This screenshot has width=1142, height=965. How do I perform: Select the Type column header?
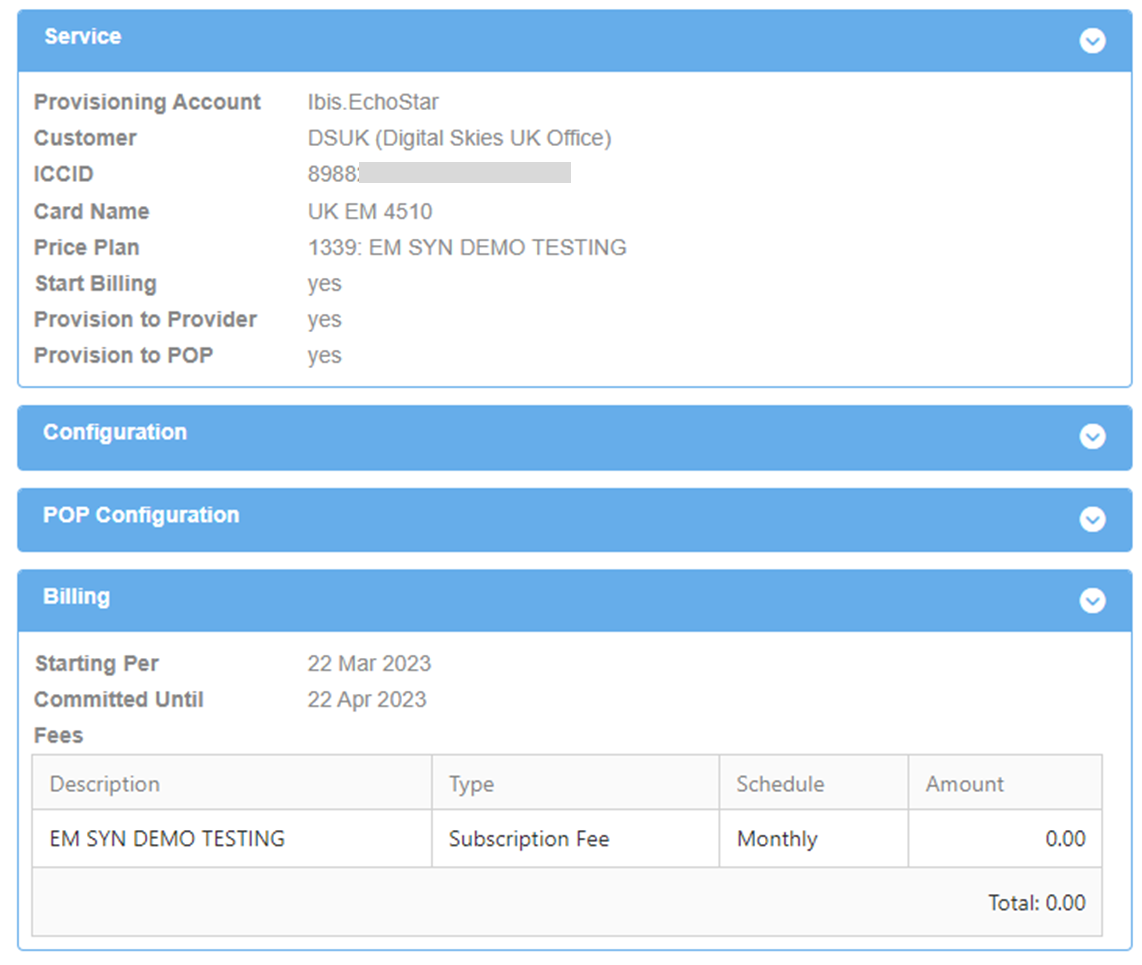(471, 784)
